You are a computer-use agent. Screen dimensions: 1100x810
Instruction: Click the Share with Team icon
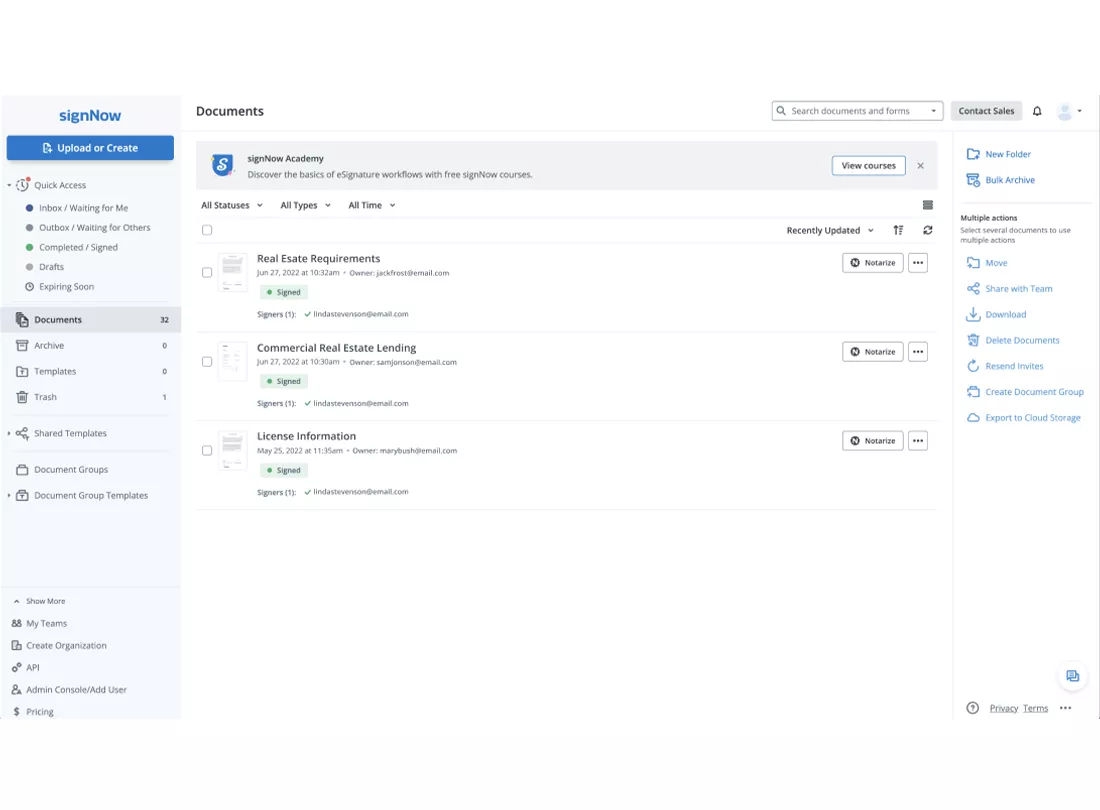[973, 289]
